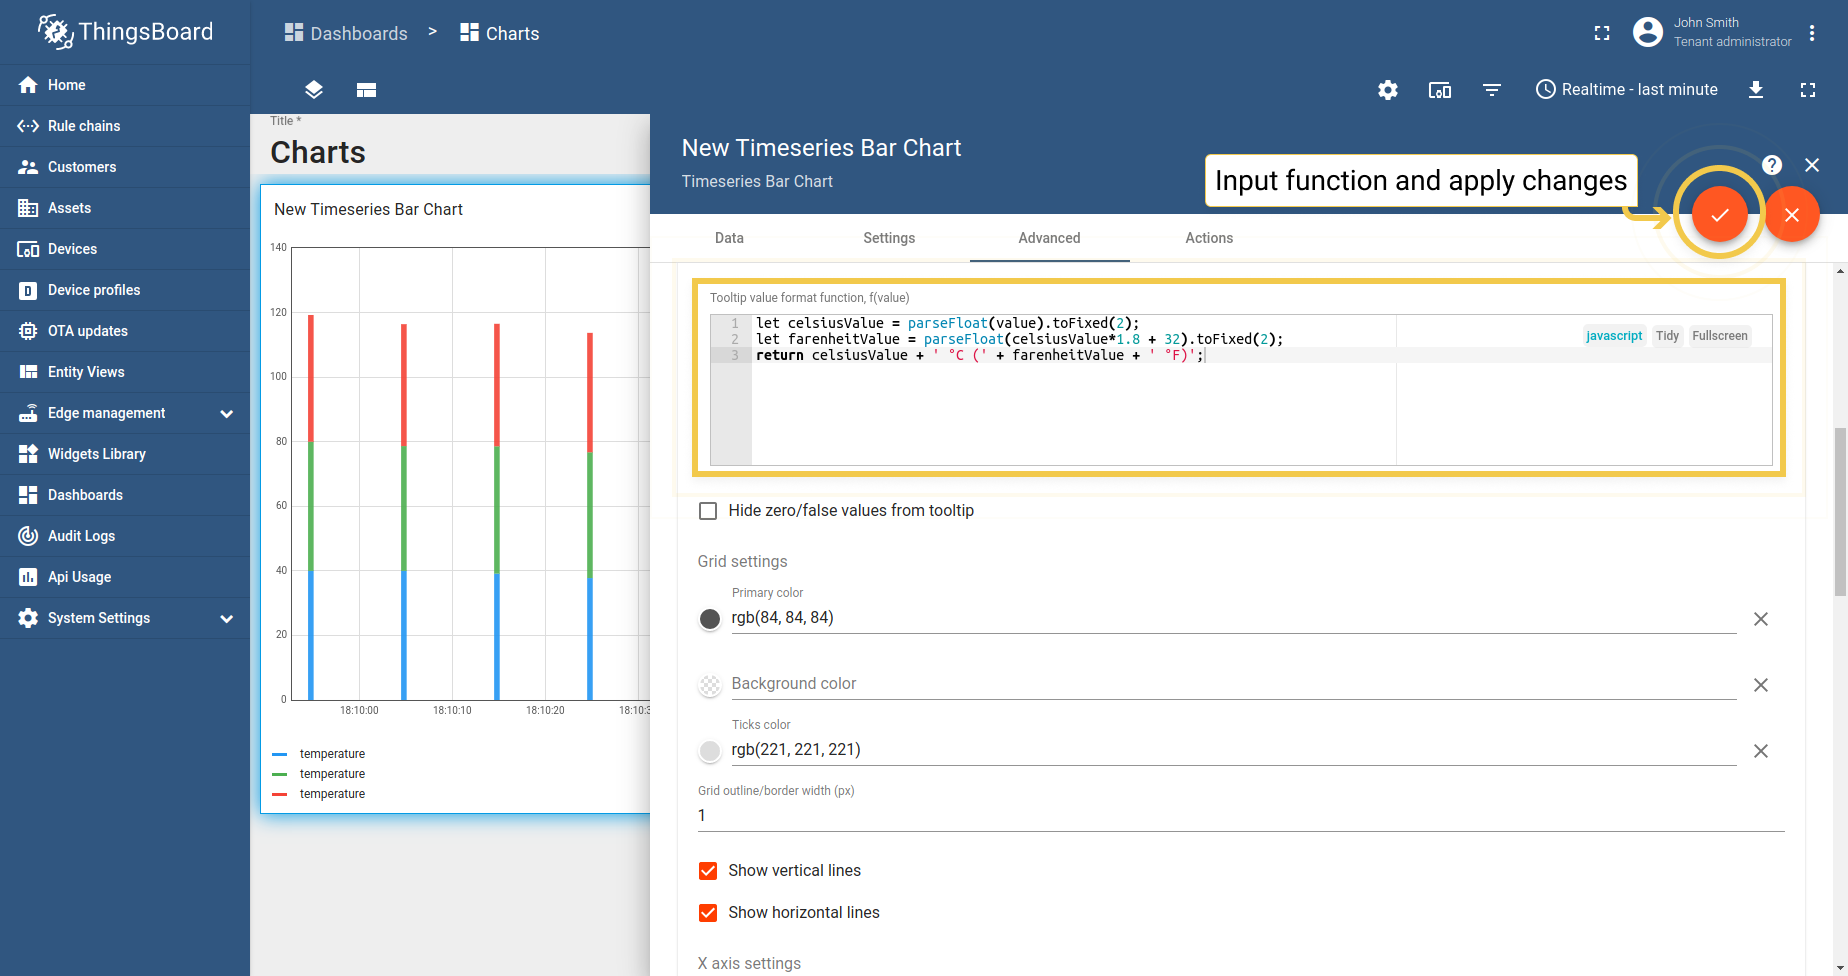Open dashboard settings gear icon
The image size is (1848, 976).
(x=1388, y=90)
